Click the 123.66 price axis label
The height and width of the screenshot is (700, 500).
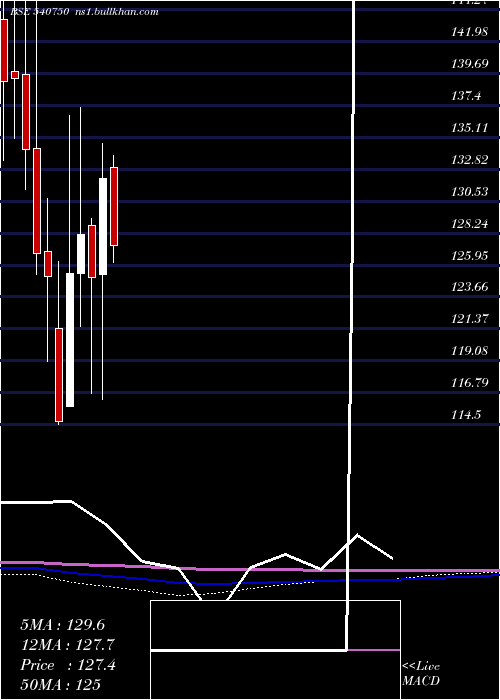pyautogui.click(x=469, y=287)
